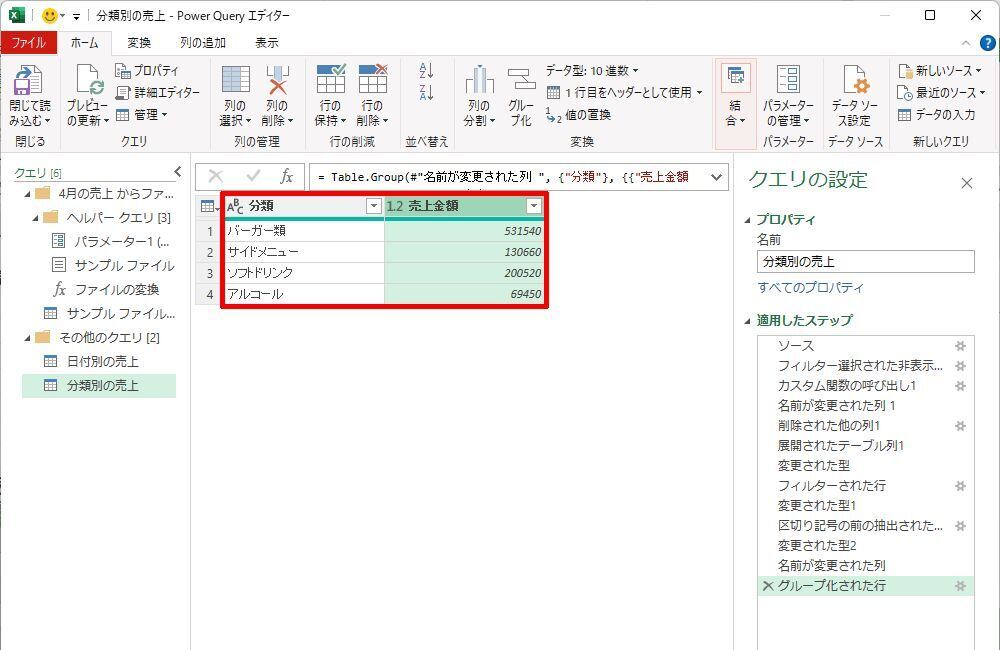This screenshot has width=1000, height=650.
Task: Click the すべてのプロパティ link
Action: [810, 288]
